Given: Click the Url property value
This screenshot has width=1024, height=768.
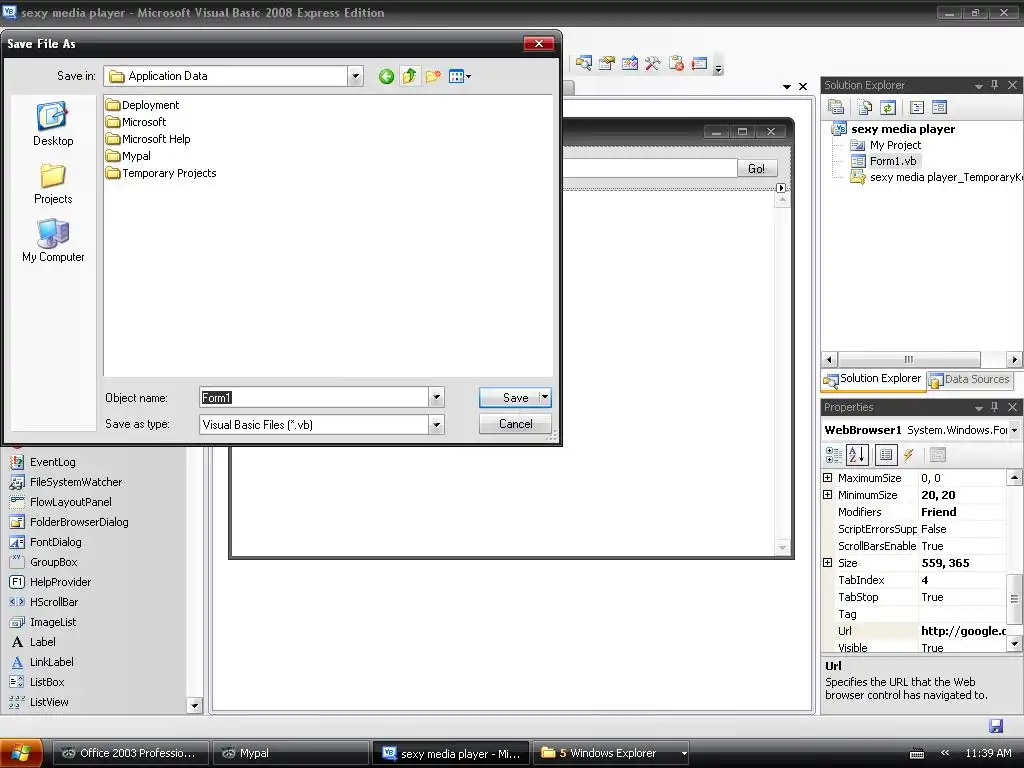Looking at the screenshot, I should [x=963, y=631].
